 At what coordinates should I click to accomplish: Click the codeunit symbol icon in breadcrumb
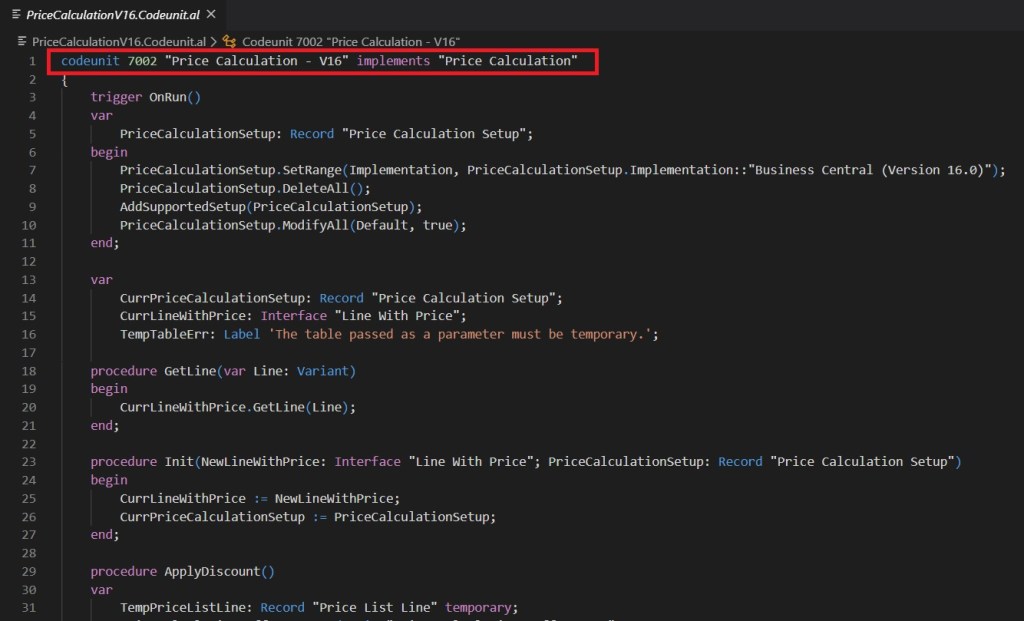(229, 41)
